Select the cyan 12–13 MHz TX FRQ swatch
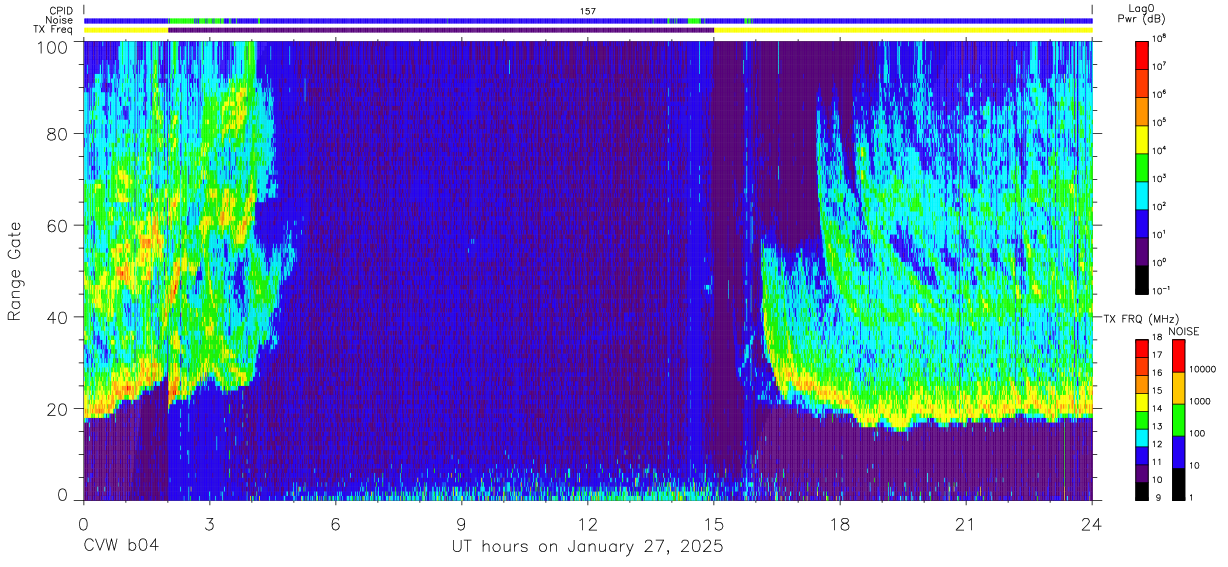 tap(1143, 437)
